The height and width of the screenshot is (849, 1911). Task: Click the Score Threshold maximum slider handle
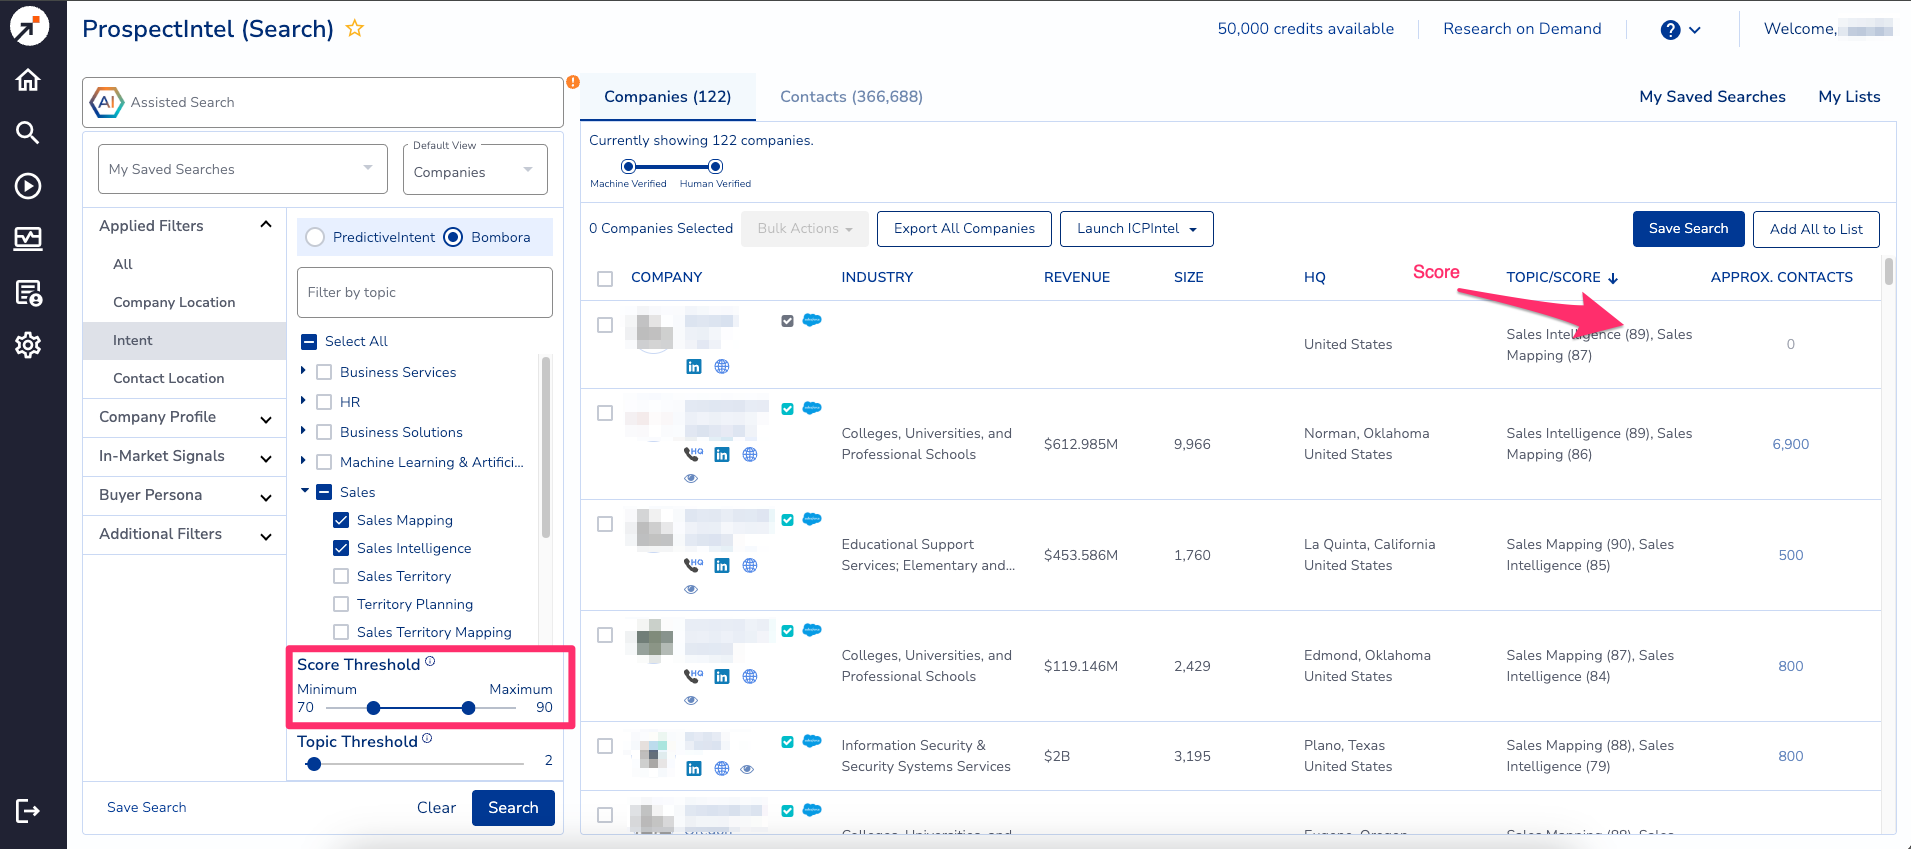tap(468, 708)
